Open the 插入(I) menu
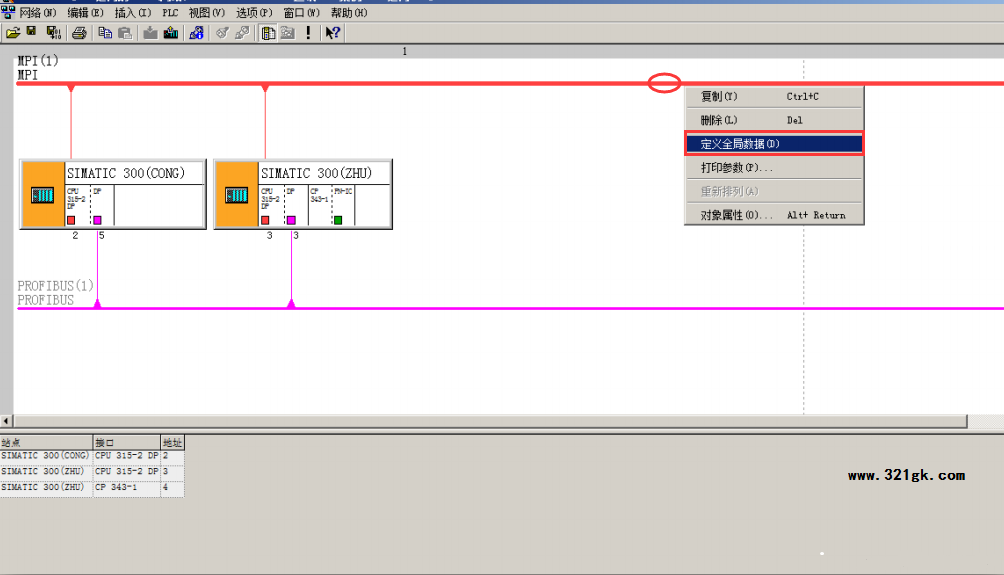1004x575 pixels. (x=133, y=13)
